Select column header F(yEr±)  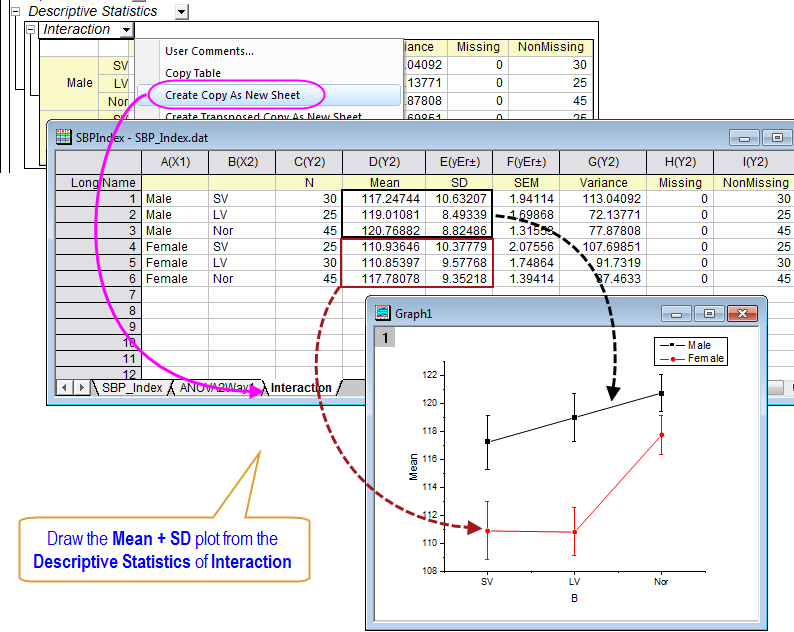tap(526, 162)
